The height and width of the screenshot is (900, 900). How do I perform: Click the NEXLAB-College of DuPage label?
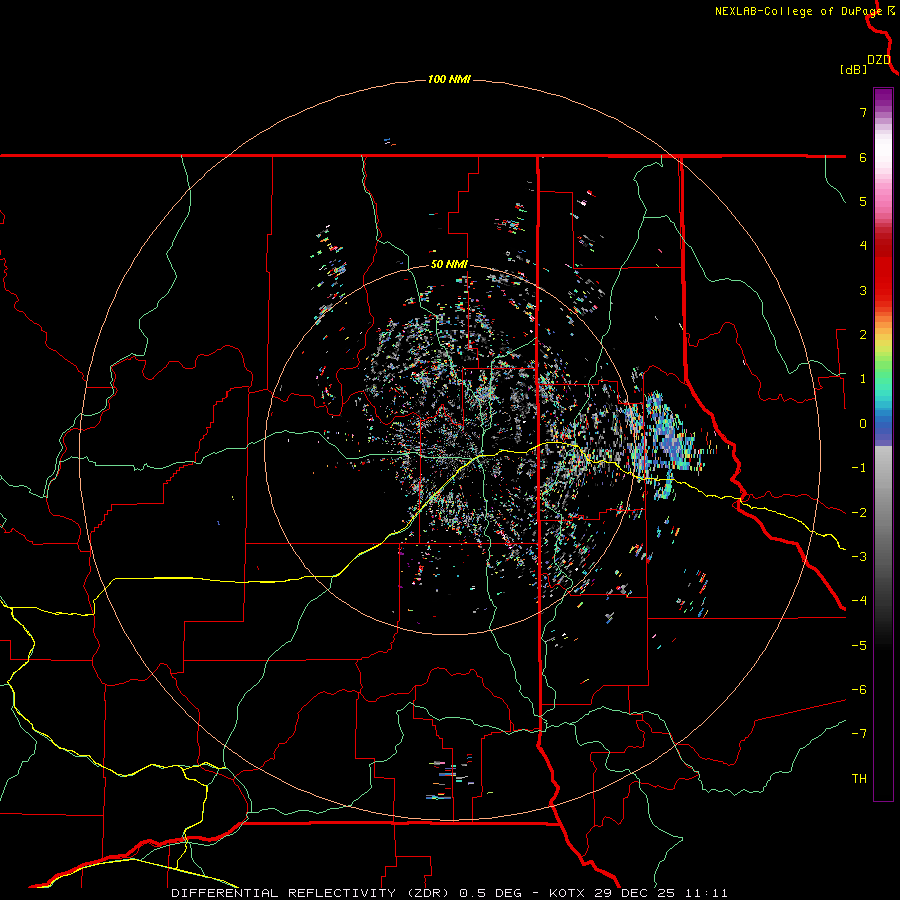798,11
